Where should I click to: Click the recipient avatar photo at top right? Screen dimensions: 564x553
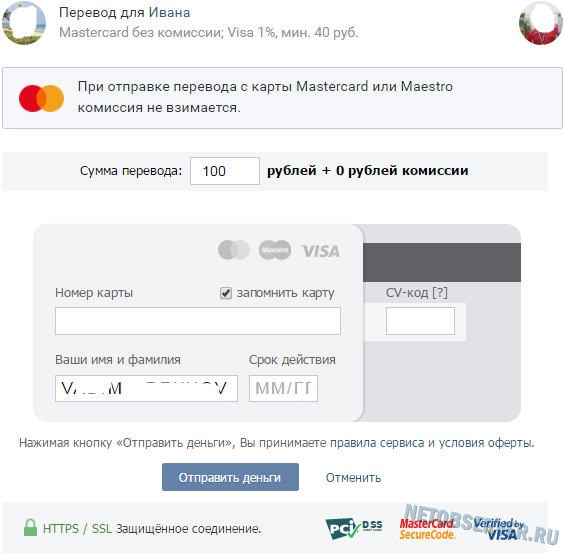coord(541,22)
